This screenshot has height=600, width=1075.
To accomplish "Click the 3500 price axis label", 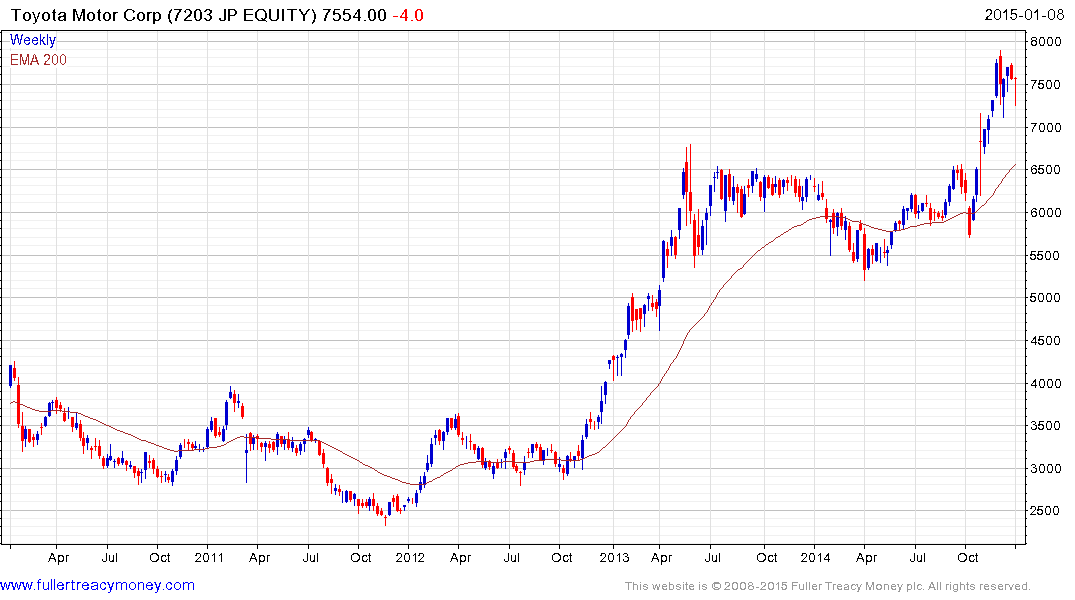I will point(1046,426).
